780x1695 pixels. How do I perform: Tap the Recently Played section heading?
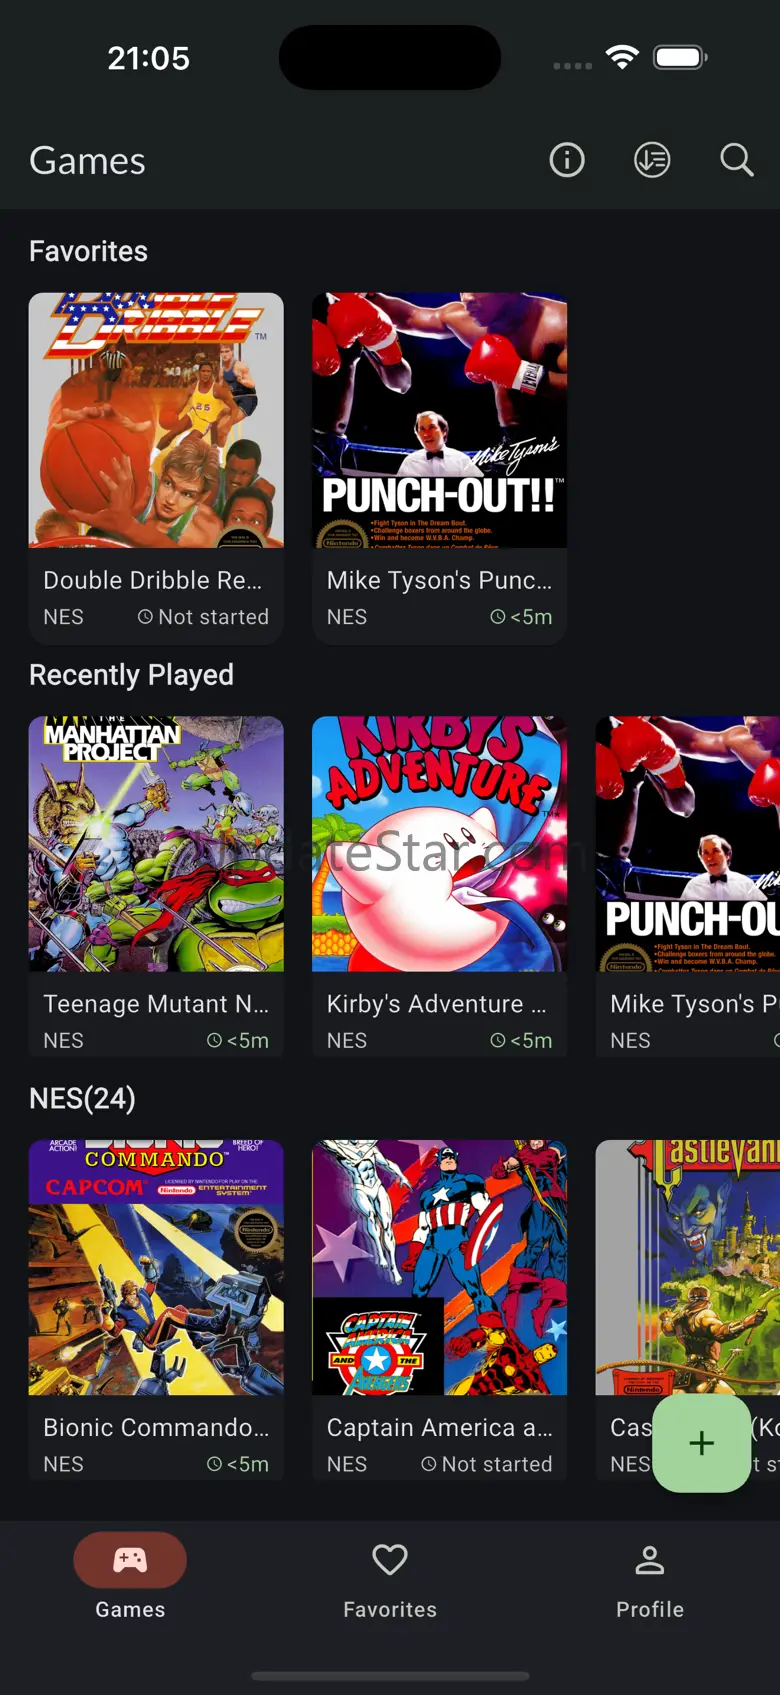pyautogui.click(x=131, y=675)
